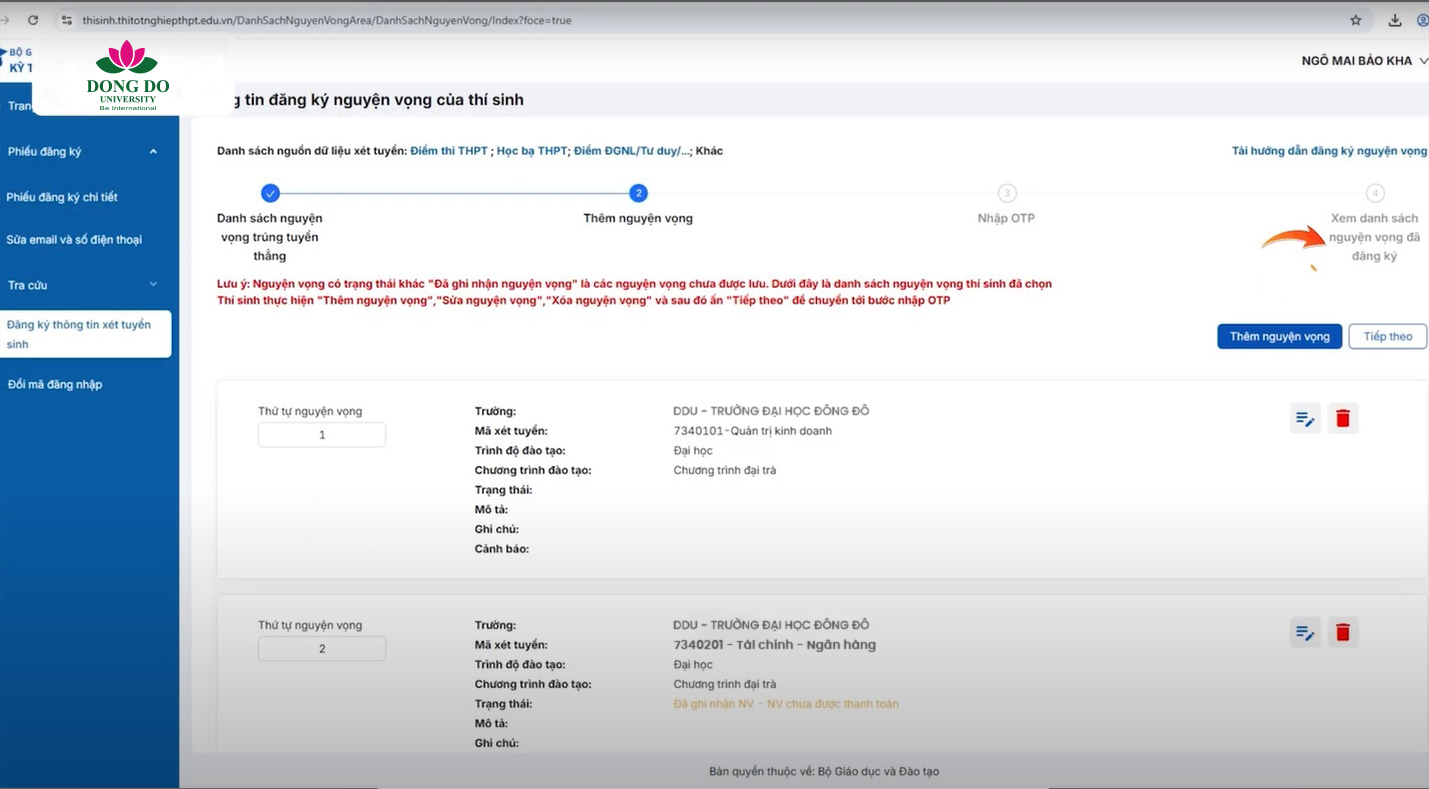Viewport: 1429px width, 789px height.
Task: Click the Danh sách nguồn dữ liệu xét tuyển label
Action: tap(312, 151)
